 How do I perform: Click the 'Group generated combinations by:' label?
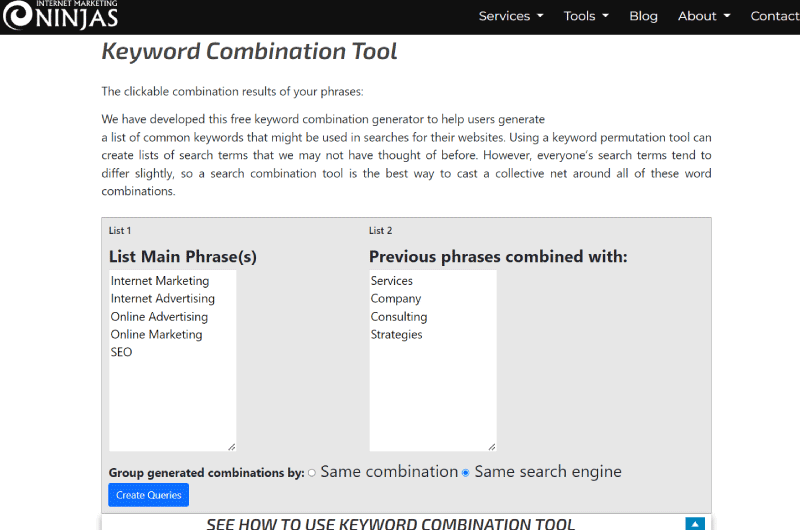(207, 473)
